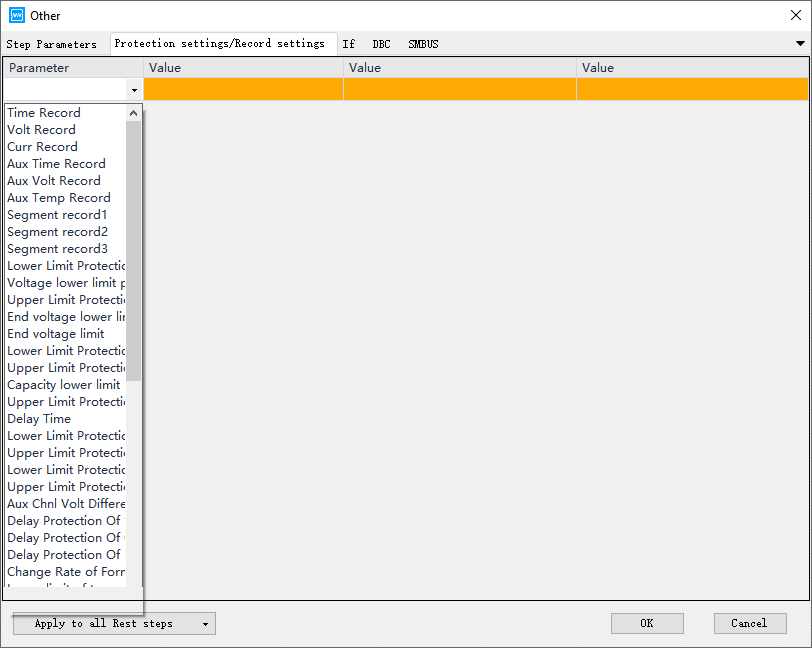Go to the If tab
This screenshot has height=648, width=812.
click(348, 44)
